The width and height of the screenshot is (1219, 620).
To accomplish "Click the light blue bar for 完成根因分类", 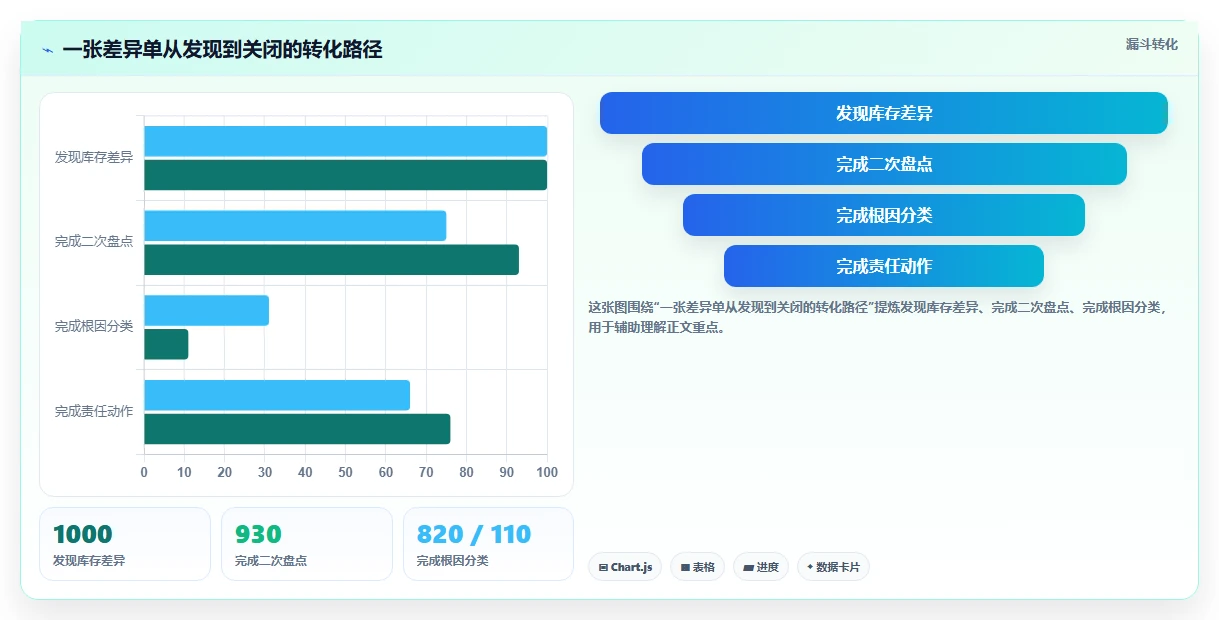I will tap(206, 310).
